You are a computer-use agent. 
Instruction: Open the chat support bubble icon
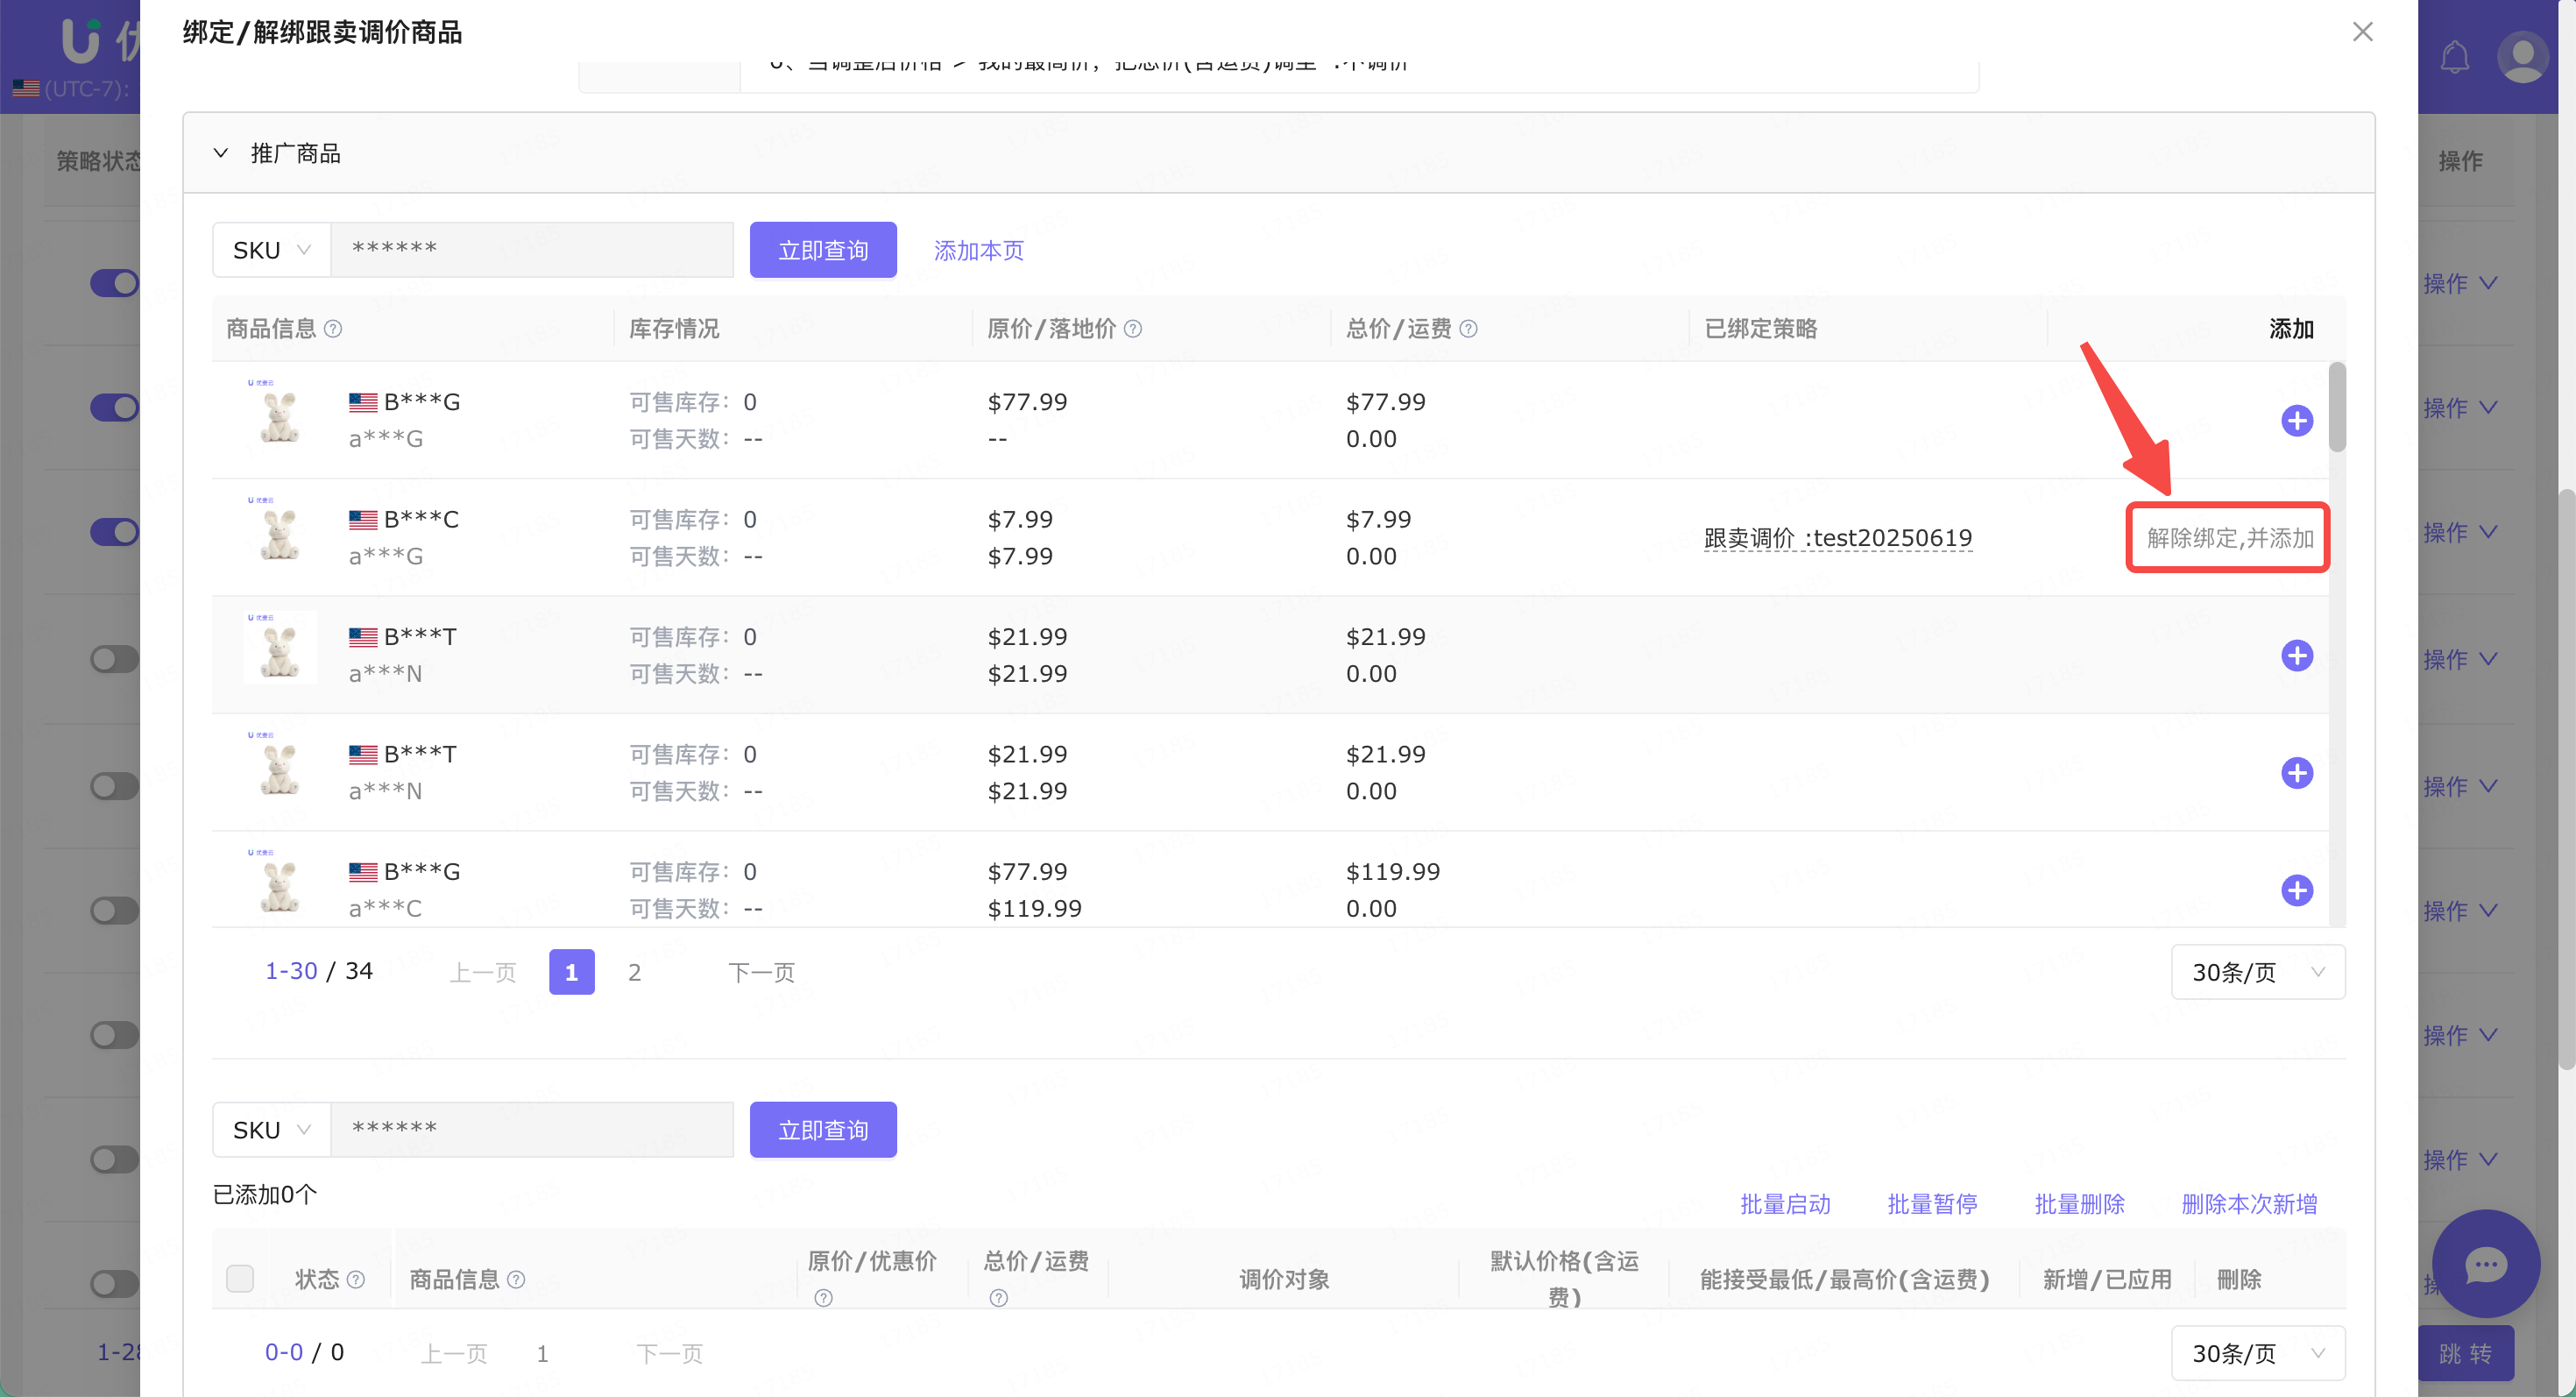pos(2485,1264)
